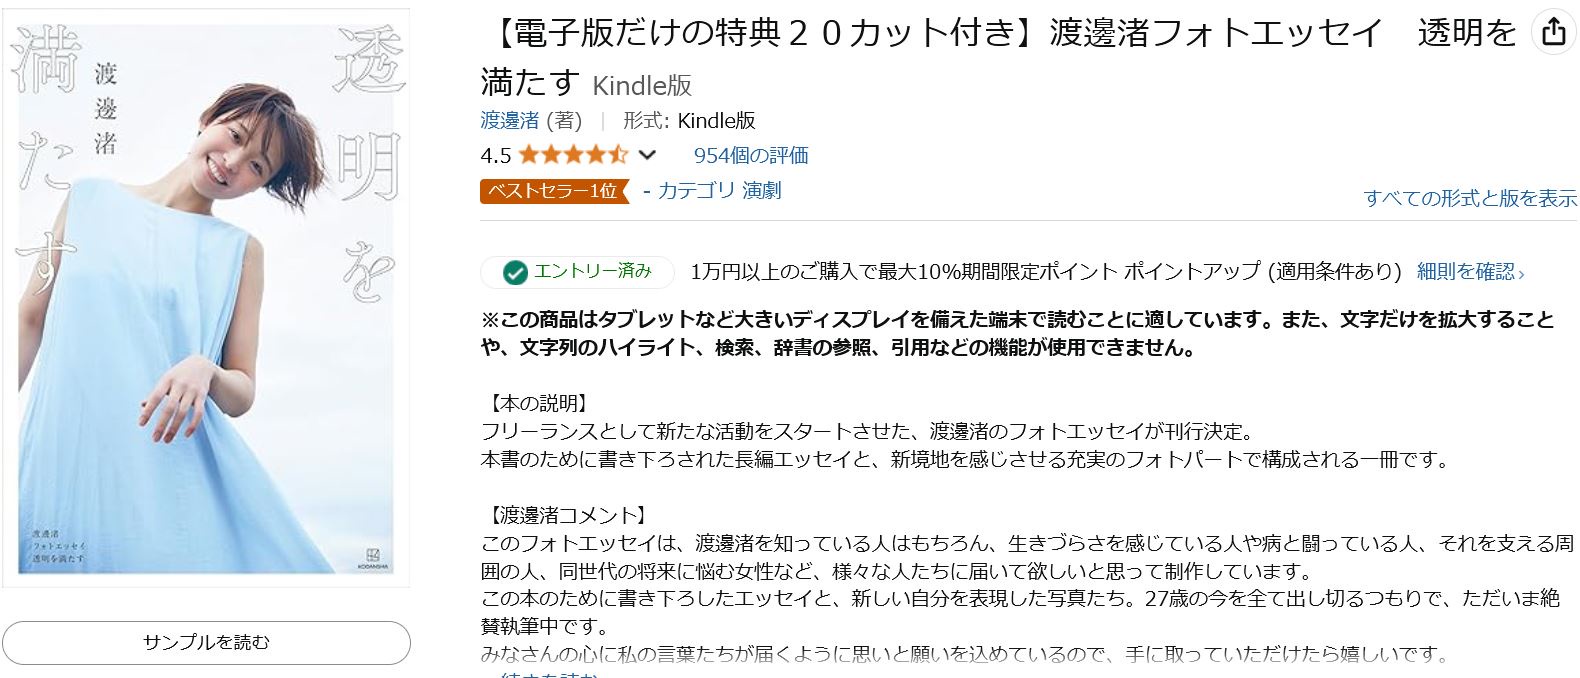Click the 【渡邊渚コメント】 section heading
The image size is (1580, 678).
pos(565,516)
